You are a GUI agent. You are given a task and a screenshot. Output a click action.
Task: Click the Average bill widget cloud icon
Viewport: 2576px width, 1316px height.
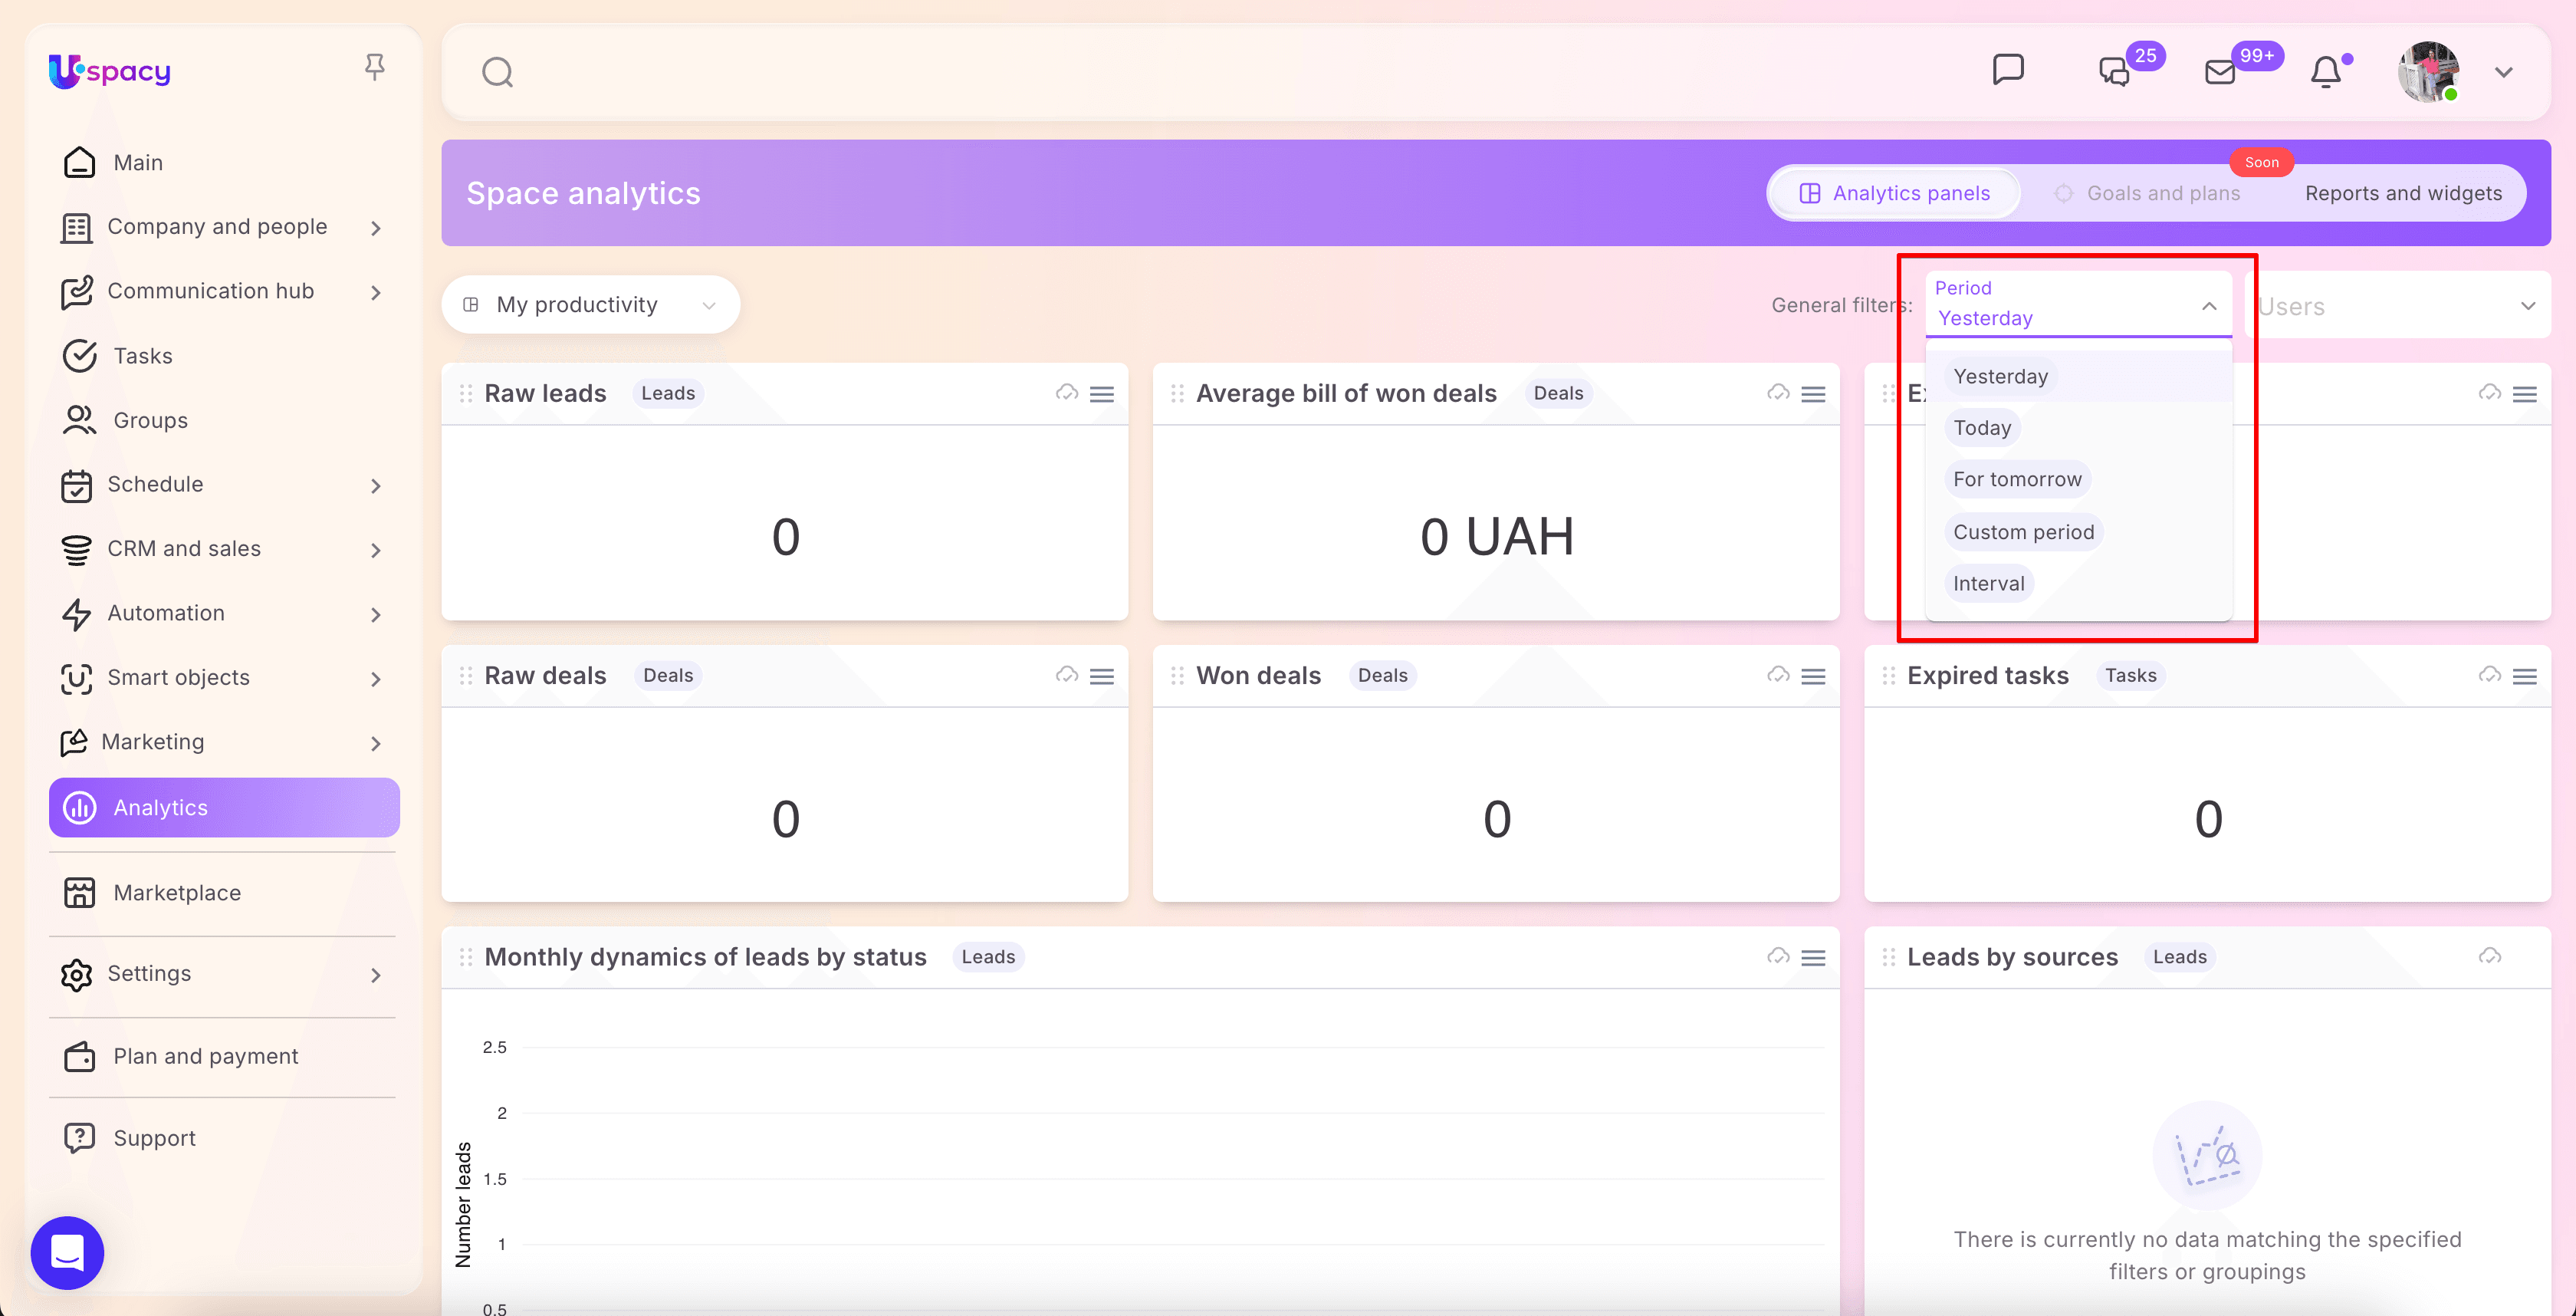point(1778,393)
